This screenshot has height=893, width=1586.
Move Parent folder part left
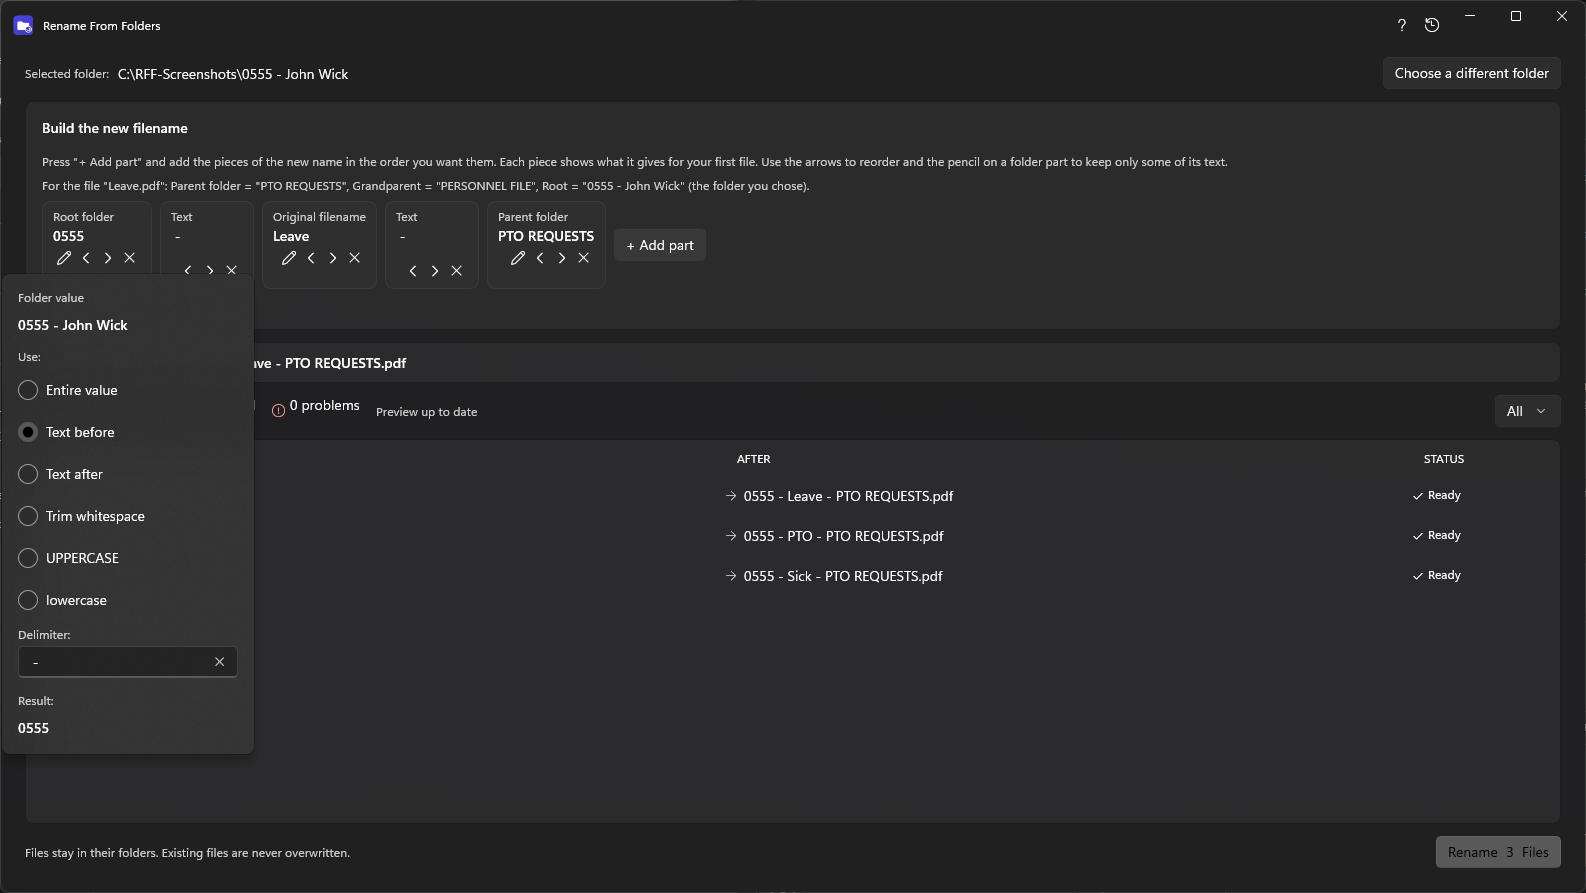[540, 258]
